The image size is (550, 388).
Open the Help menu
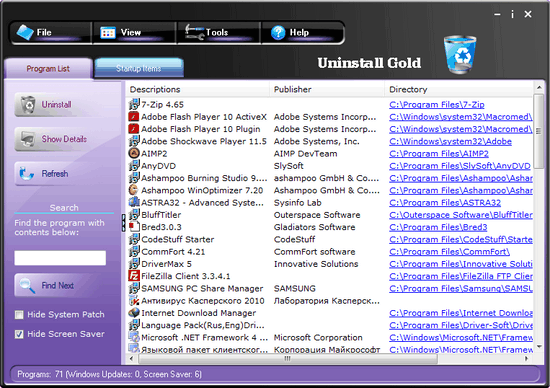pos(302,33)
